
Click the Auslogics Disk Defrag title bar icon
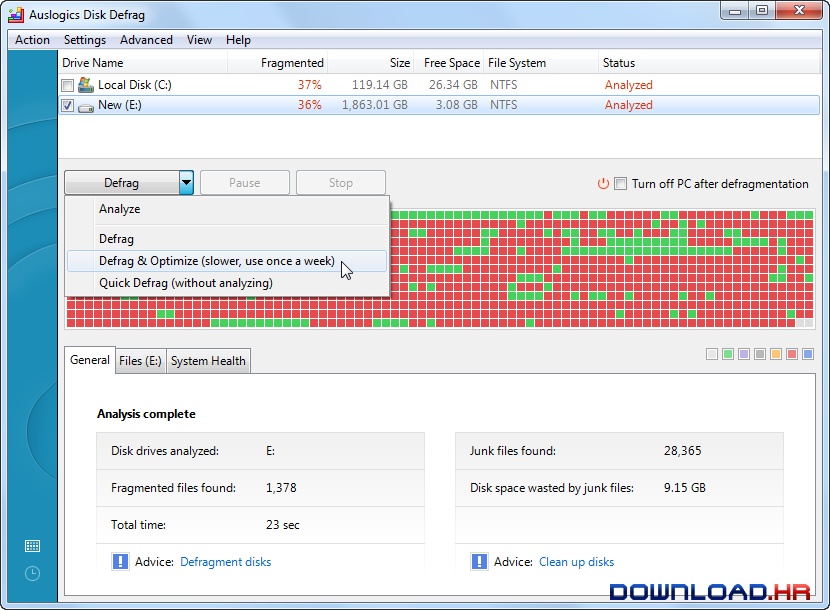tap(16, 15)
